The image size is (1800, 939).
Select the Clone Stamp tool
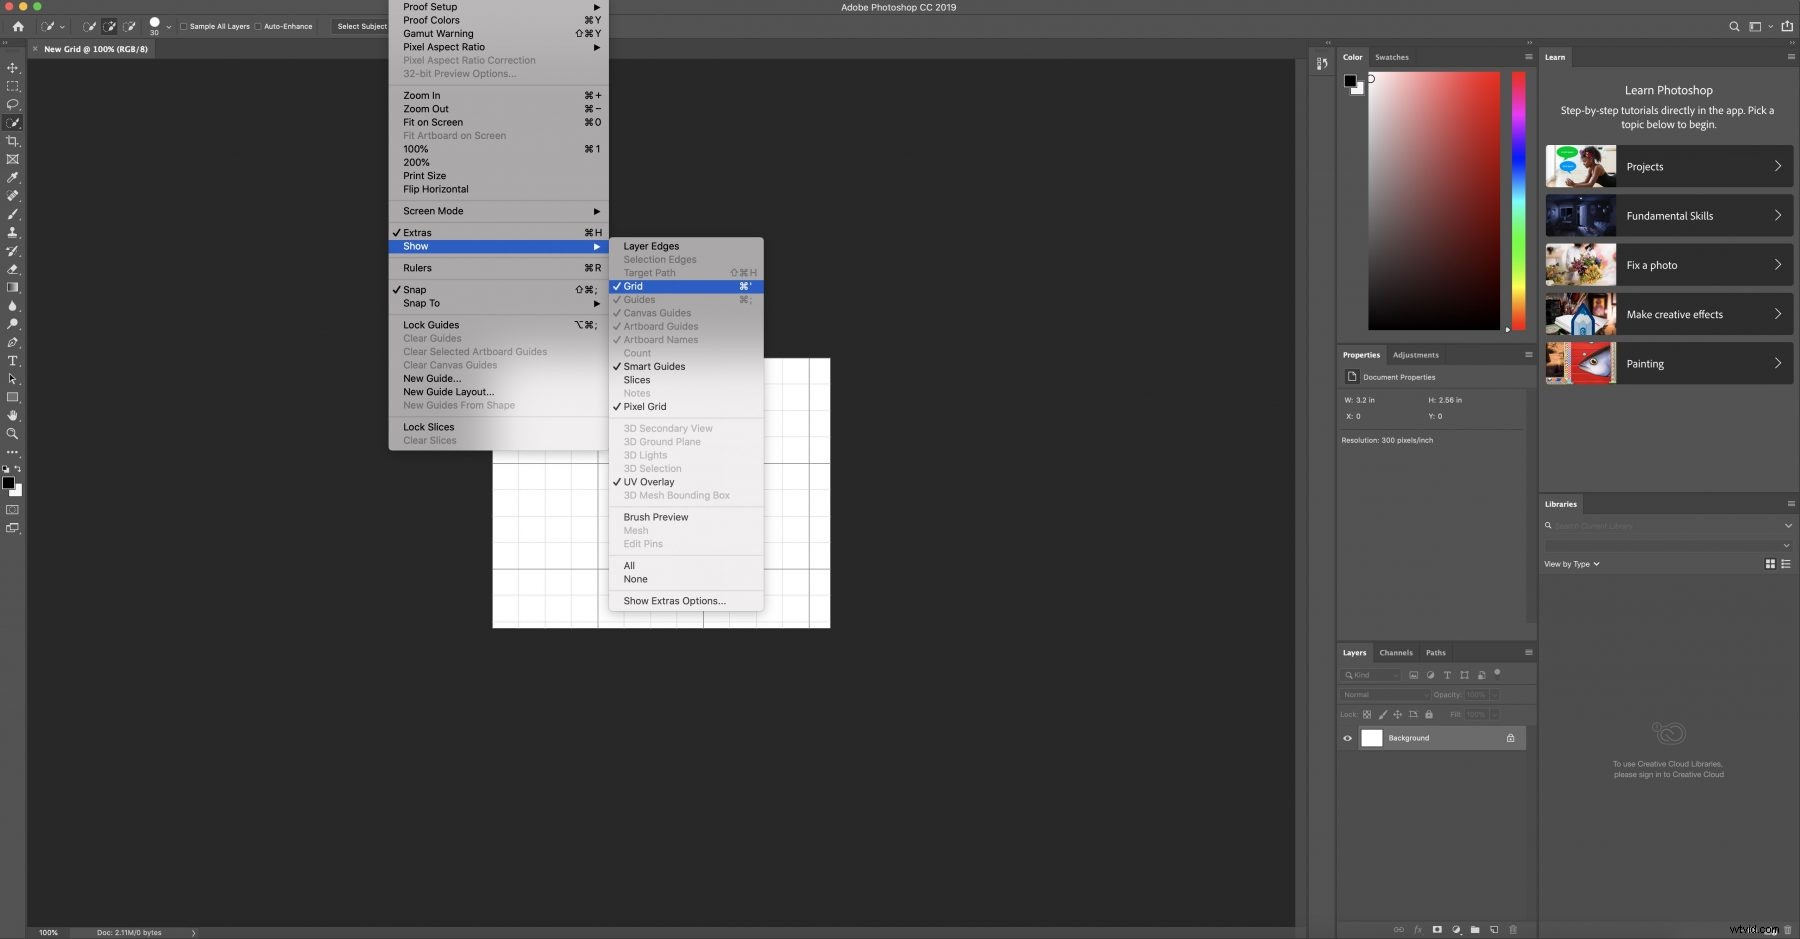(13, 233)
